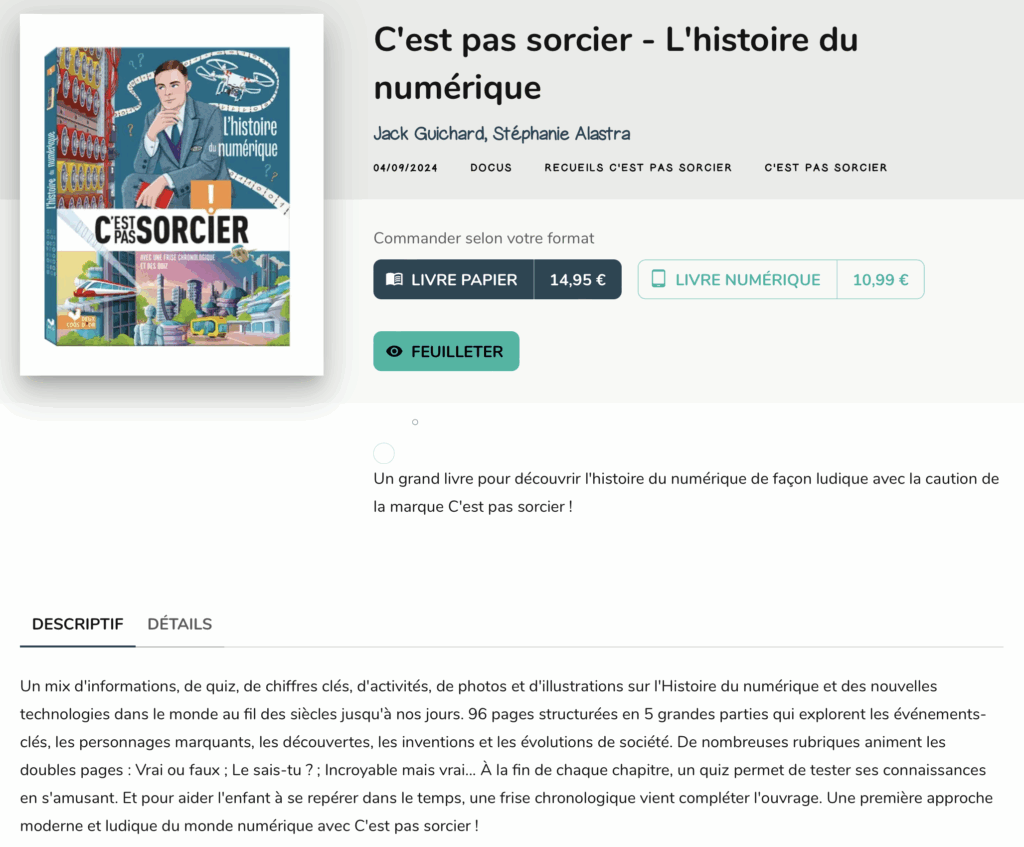
Task: Follow the C'est pas sorcier tag link
Action: pos(825,168)
